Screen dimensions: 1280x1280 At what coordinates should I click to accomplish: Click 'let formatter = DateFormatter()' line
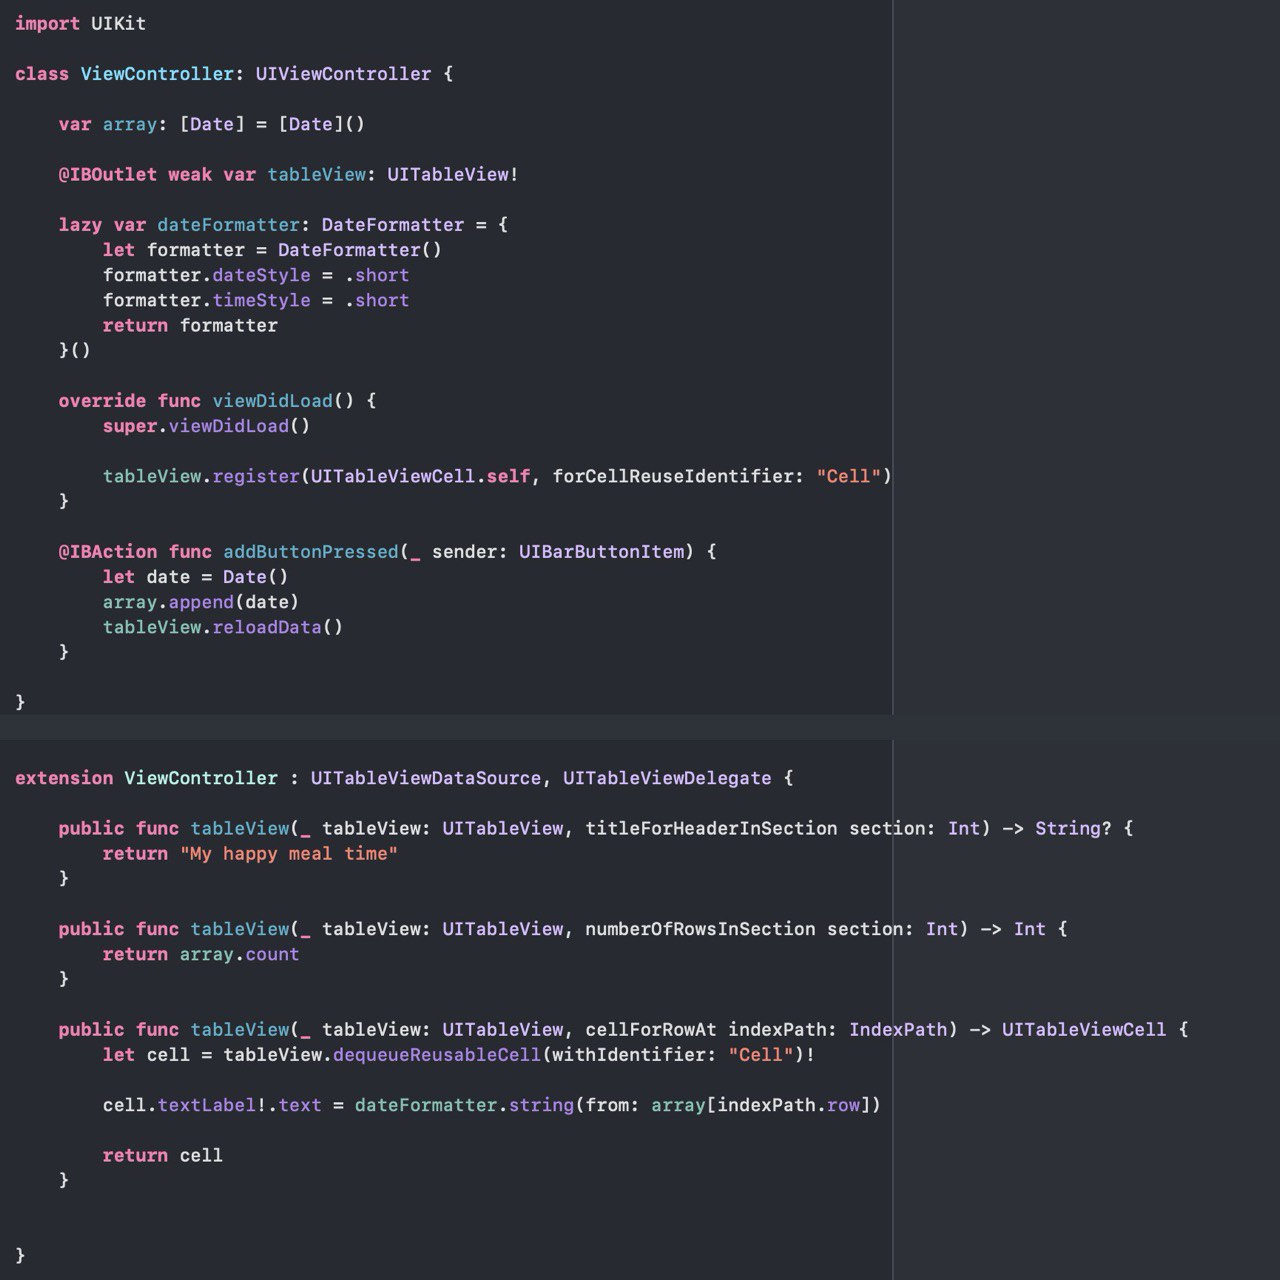tap(272, 250)
